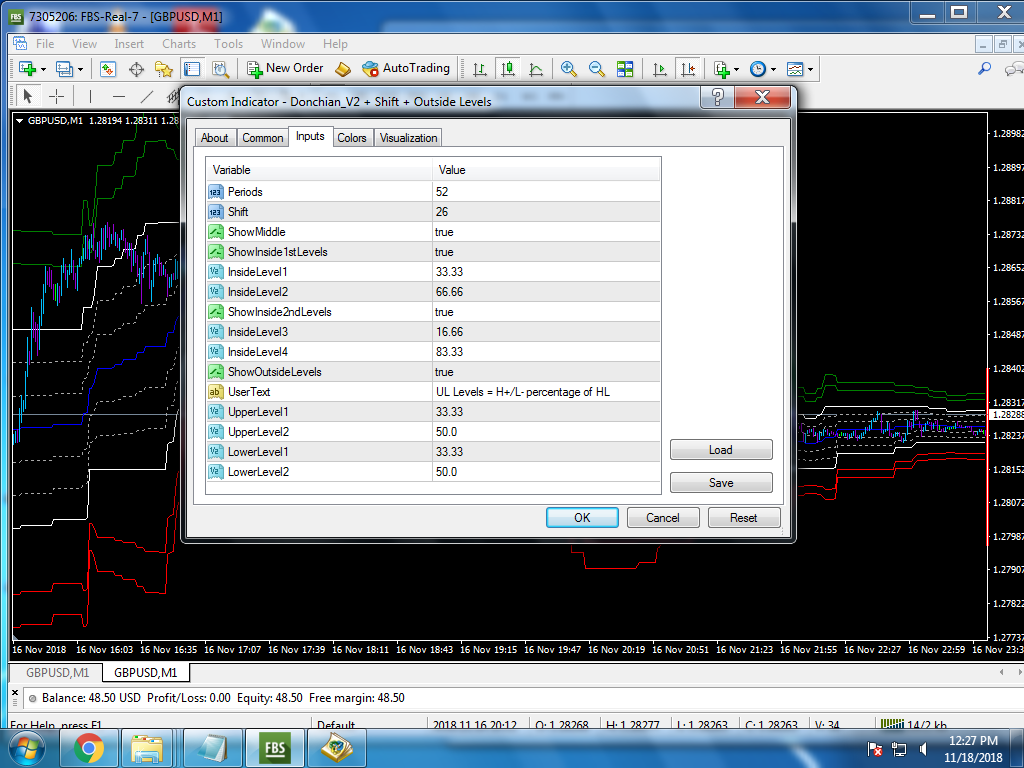
Task: Switch to candlestick chart type
Action: point(507,69)
